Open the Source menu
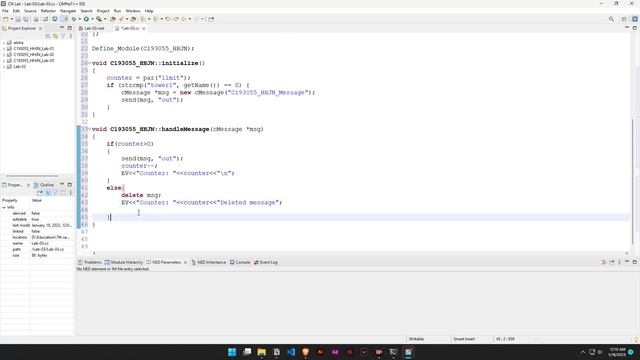Viewport: 640px width, 360px height. [x=30, y=11]
